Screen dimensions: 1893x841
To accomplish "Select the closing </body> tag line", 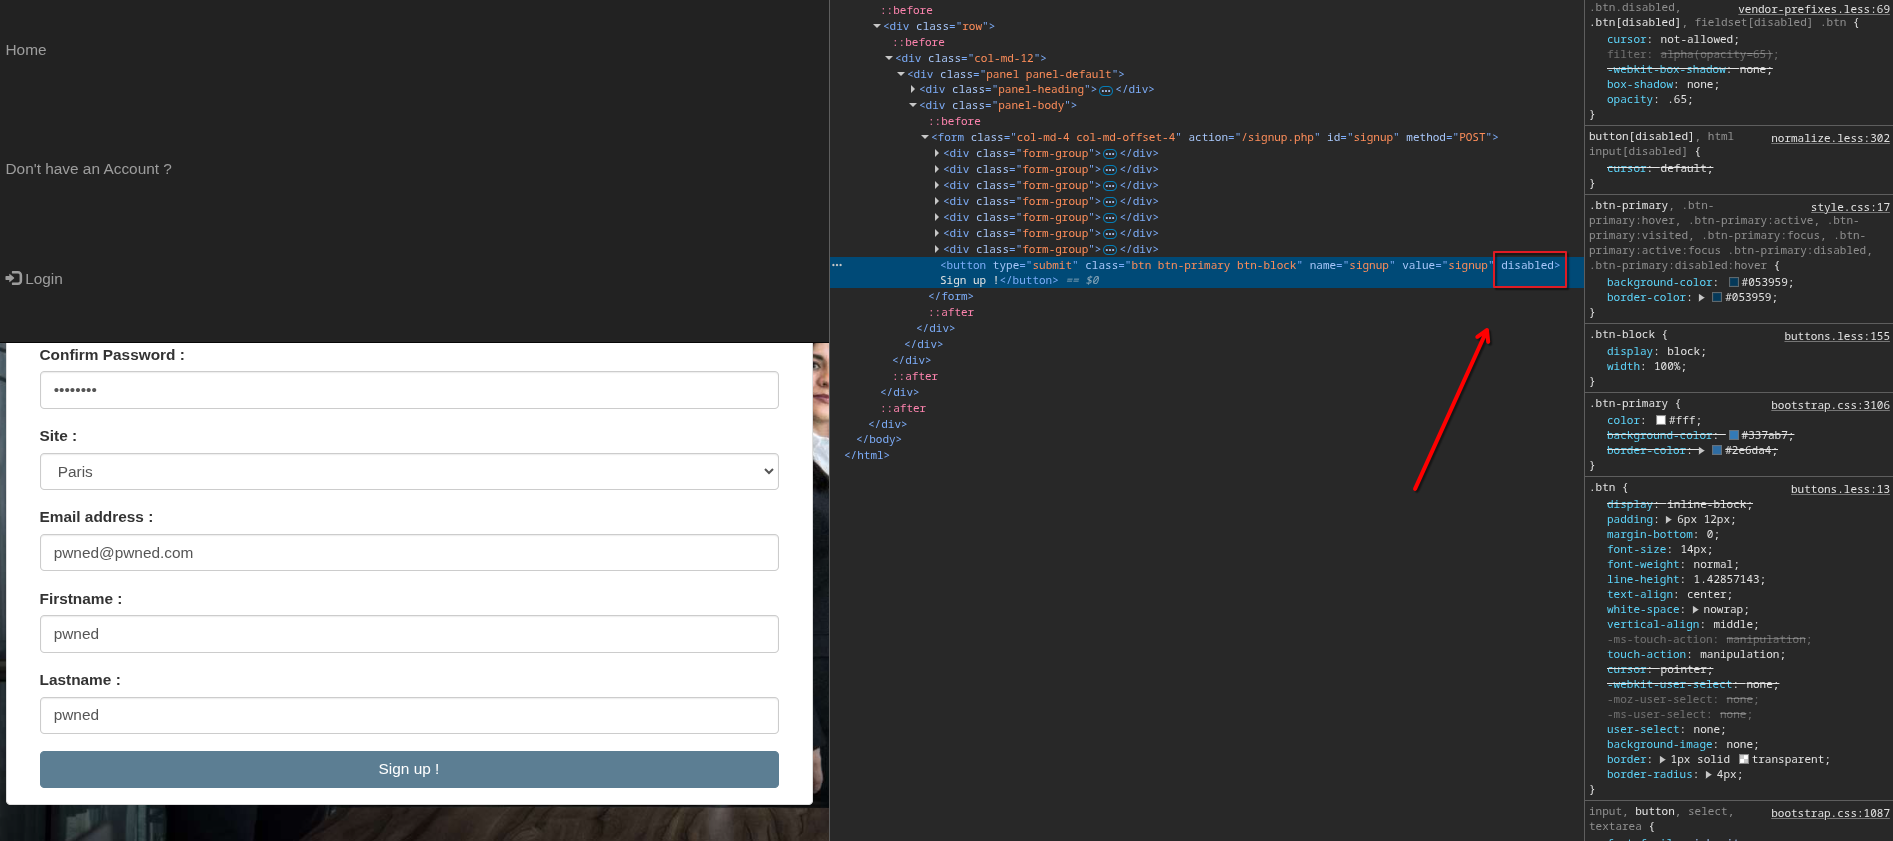I will [879, 439].
